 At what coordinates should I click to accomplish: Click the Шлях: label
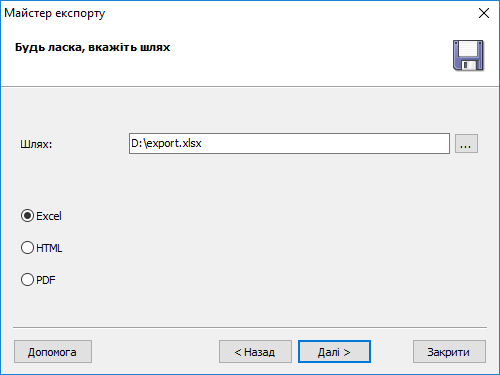[36, 144]
